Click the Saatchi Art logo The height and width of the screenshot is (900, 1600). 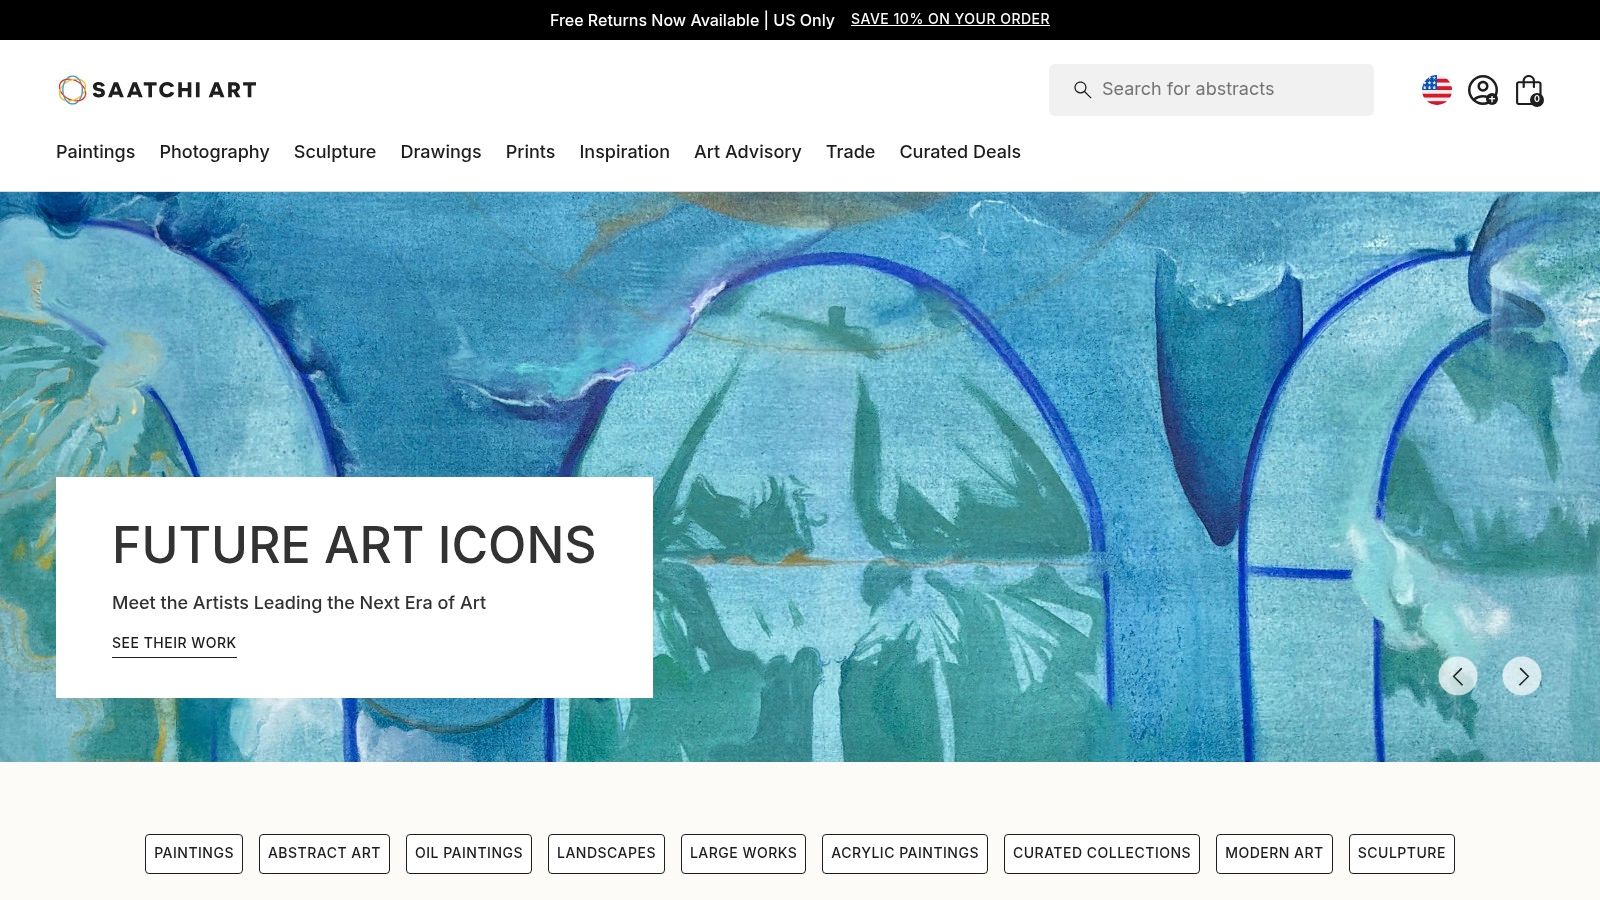tap(157, 90)
